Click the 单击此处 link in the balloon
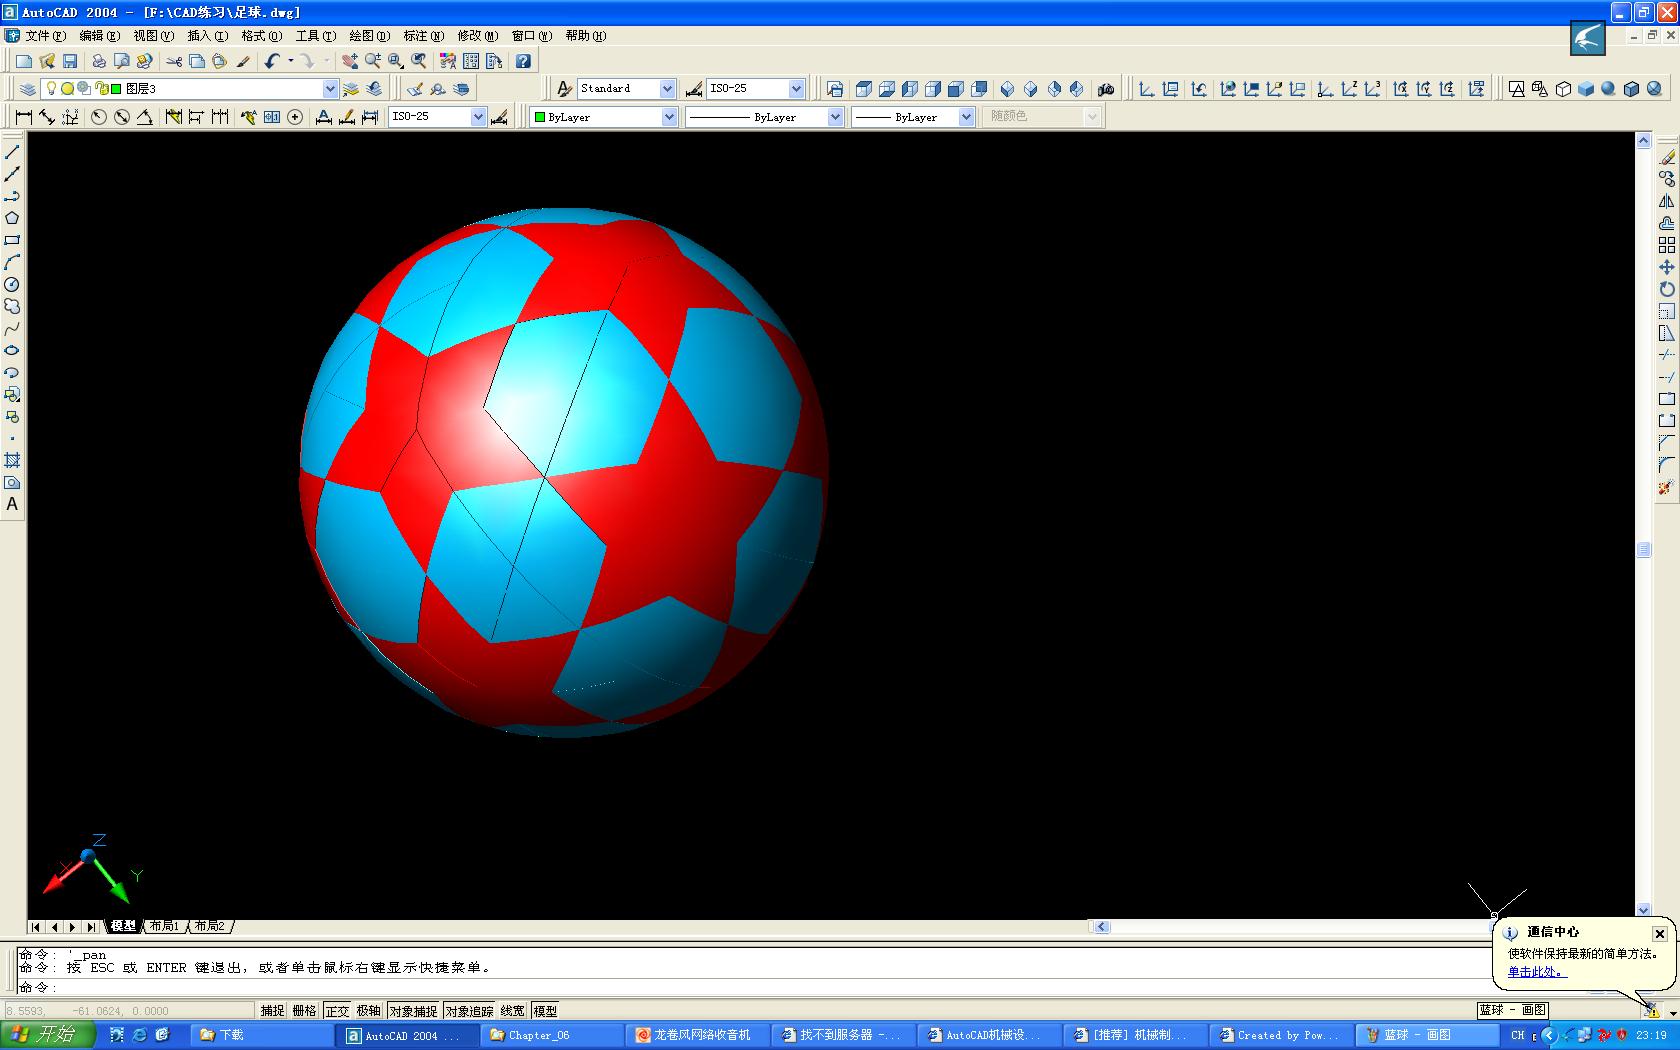Image resolution: width=1680 pixels, height=1050 pixels. (1536, 971)
